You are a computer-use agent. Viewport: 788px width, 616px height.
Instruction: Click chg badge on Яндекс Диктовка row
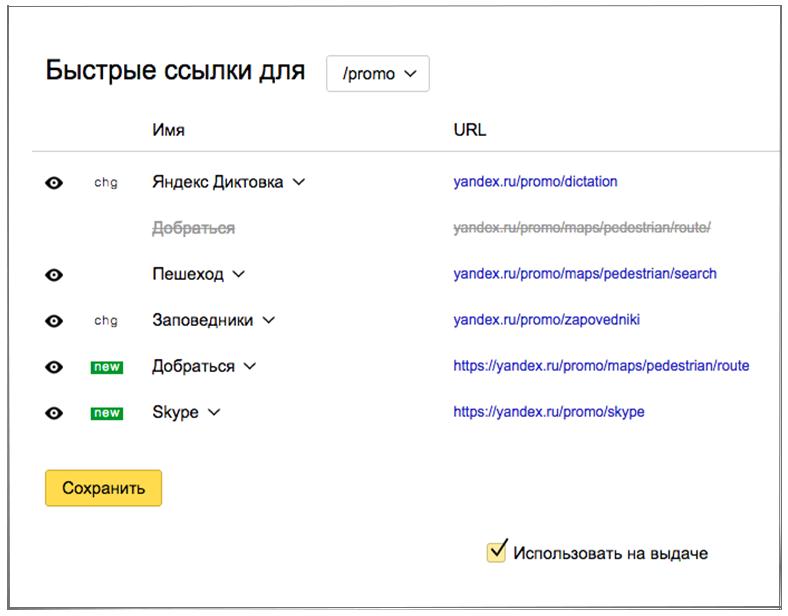(106, 182)
